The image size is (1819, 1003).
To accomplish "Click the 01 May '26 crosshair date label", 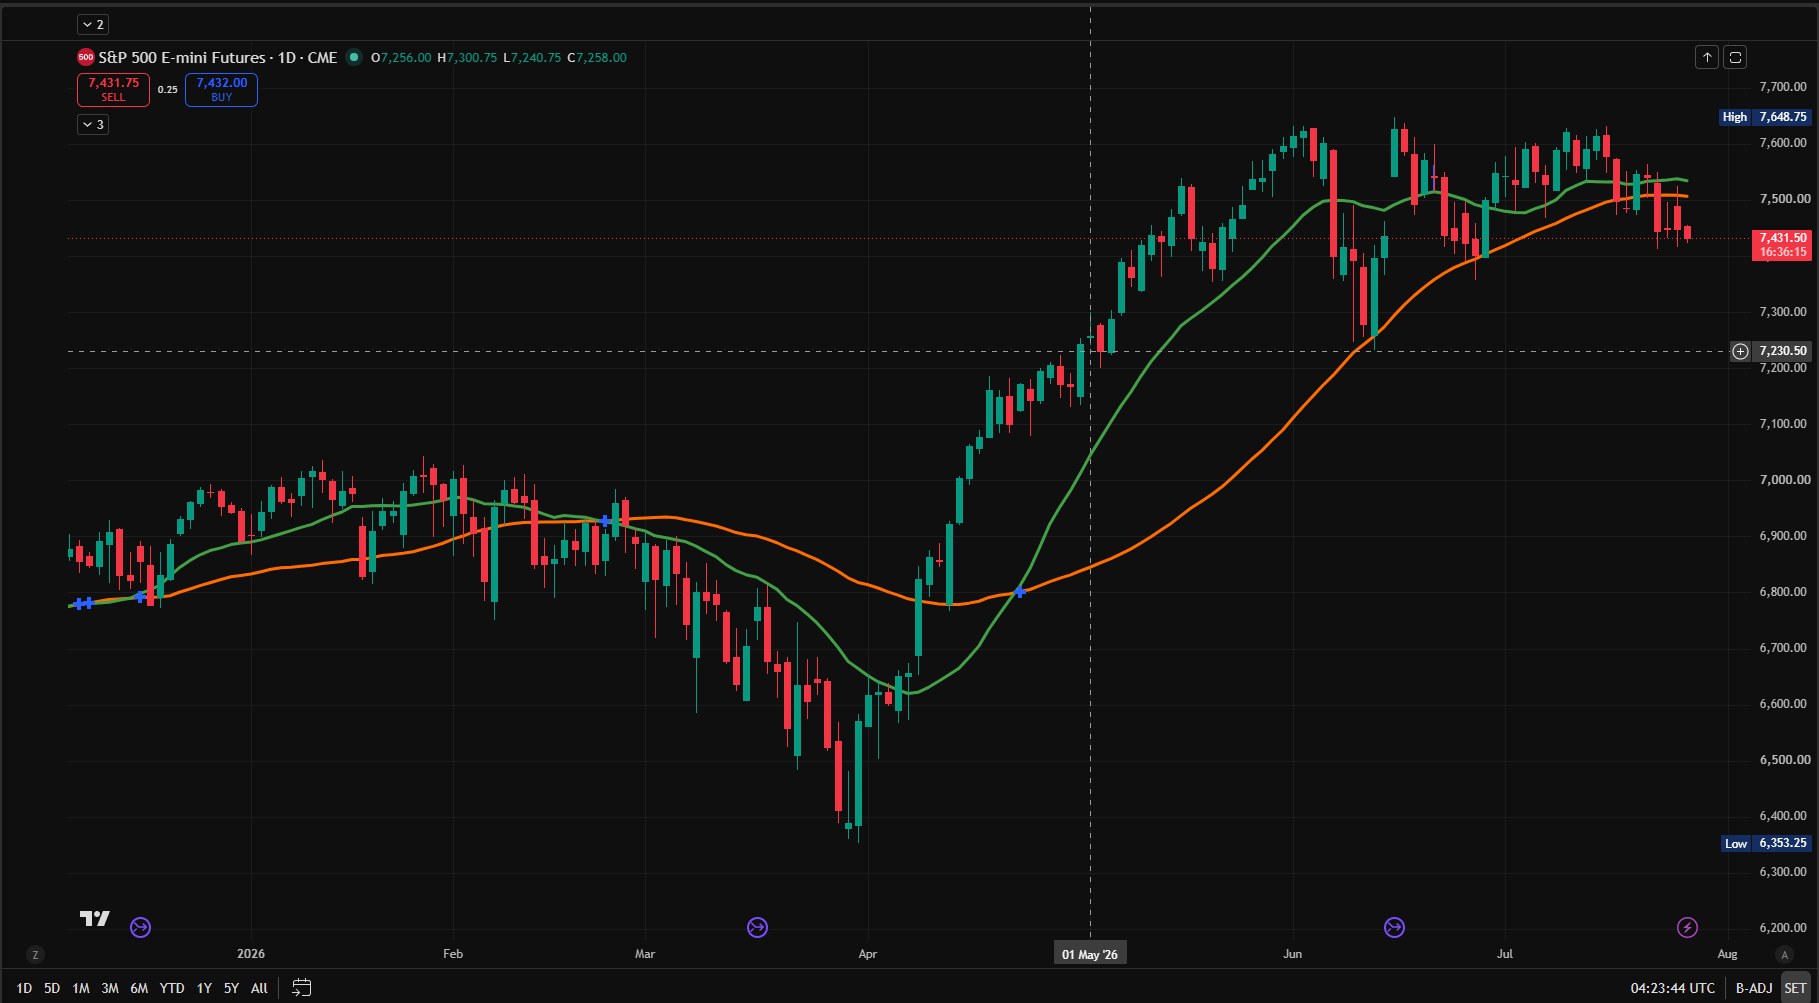I will pos(1090,954).
